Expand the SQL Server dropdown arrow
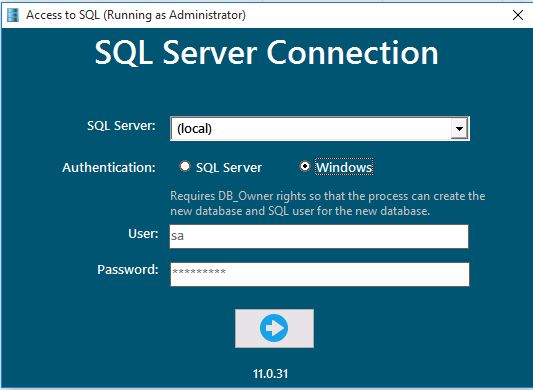 pos(459,129)
